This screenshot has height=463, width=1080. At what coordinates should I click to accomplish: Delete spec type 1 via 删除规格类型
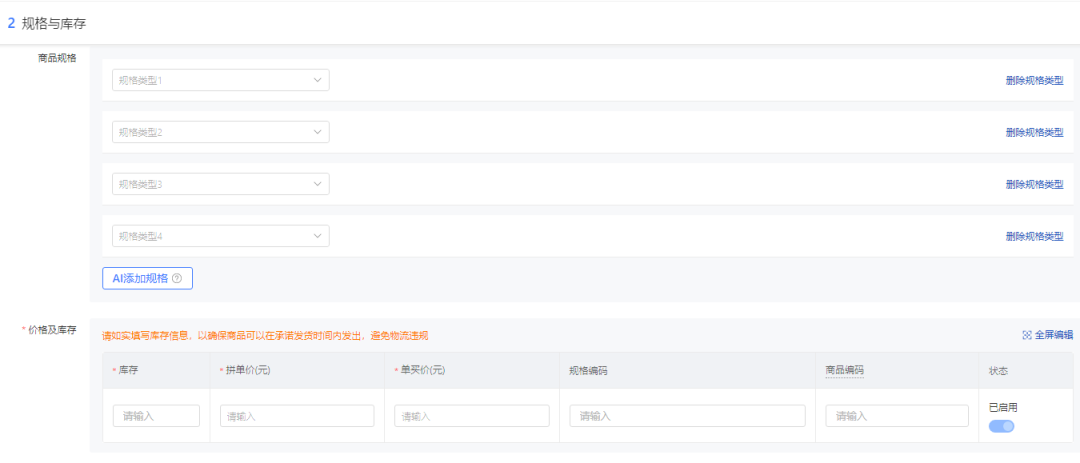point(1034,81)
